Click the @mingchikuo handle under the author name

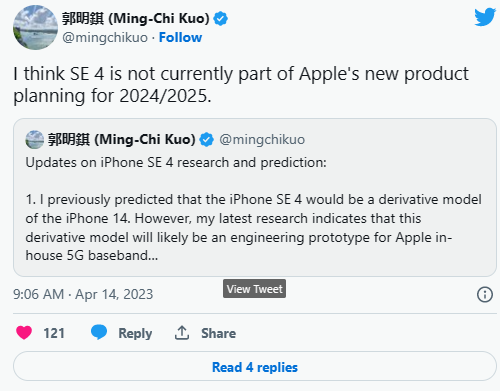(x=105, y=37)
